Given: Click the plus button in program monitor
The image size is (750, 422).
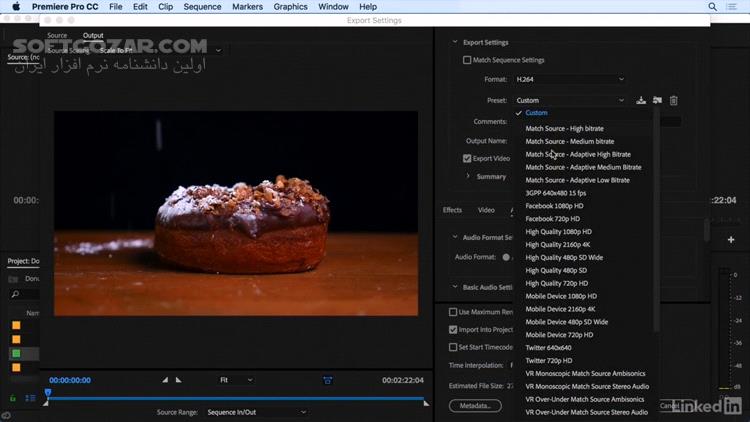Looking at the screenshot, I should tap(731, 239).
